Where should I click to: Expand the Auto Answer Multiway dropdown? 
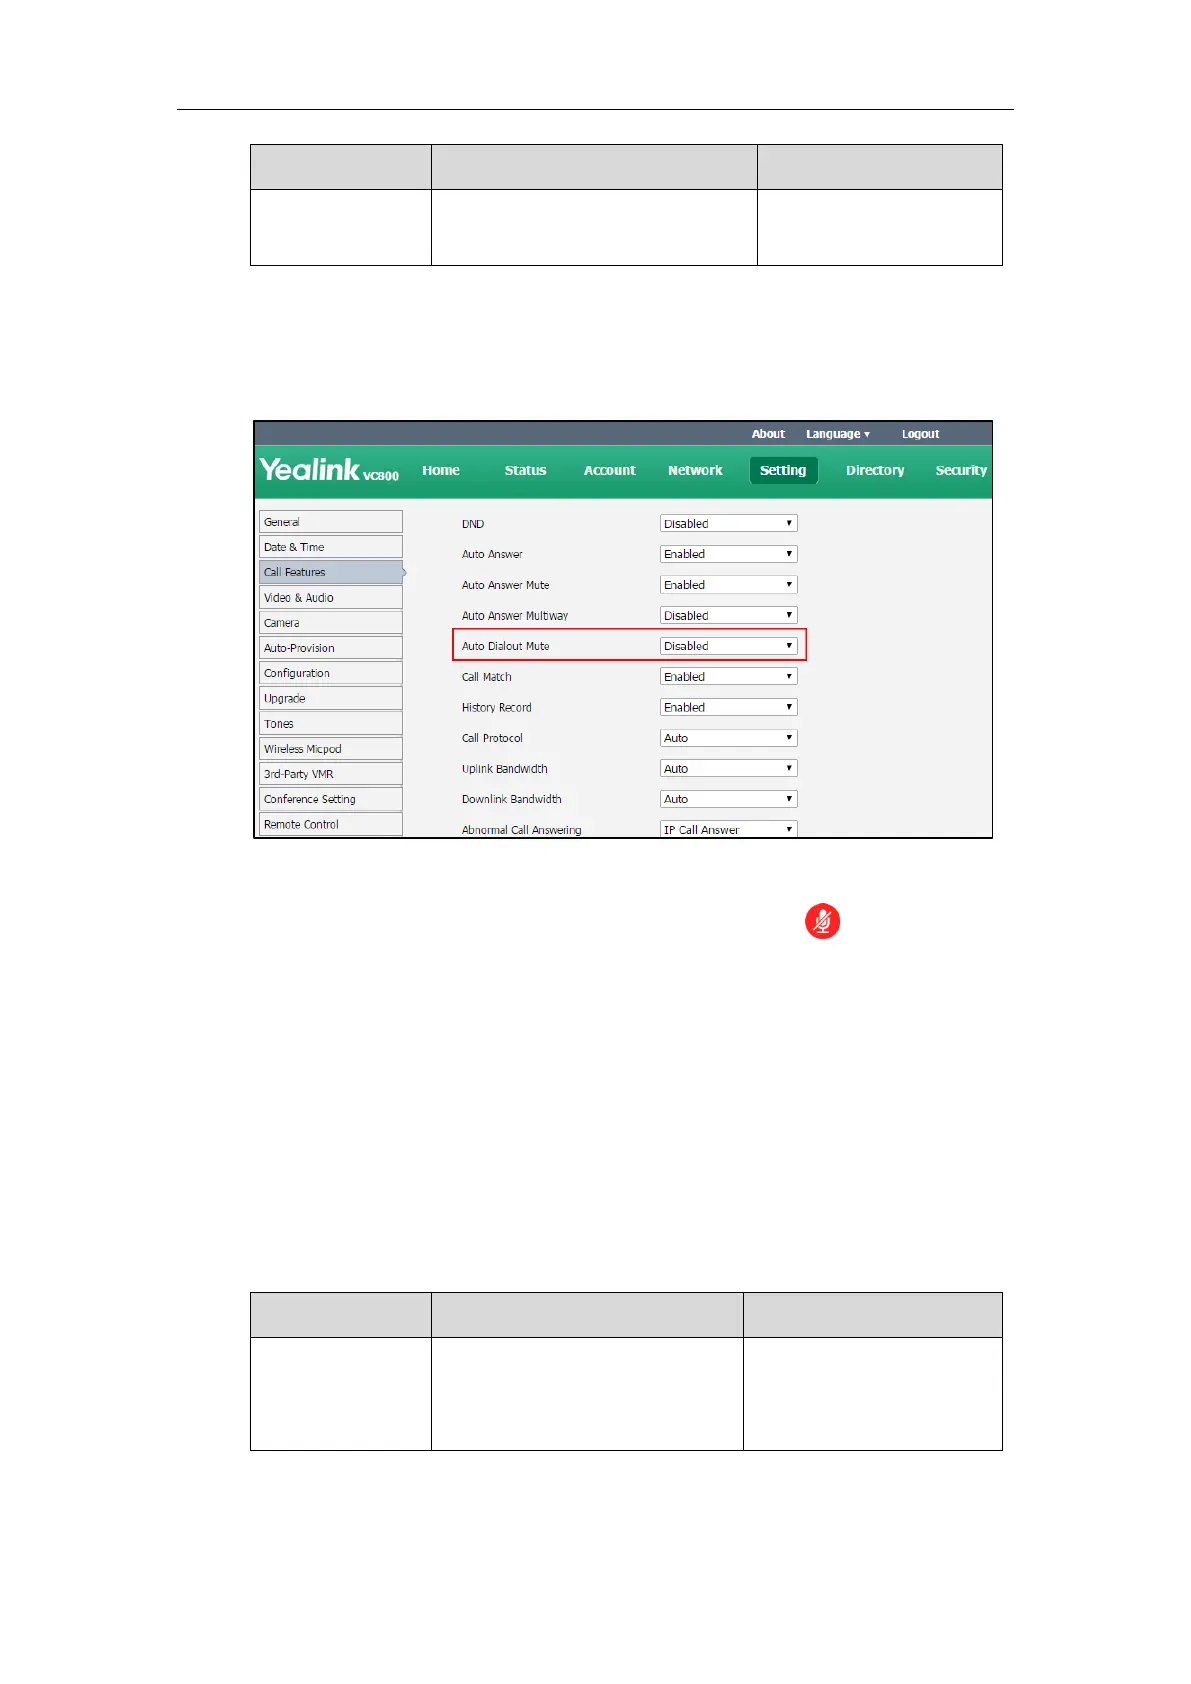pos(729,615)
